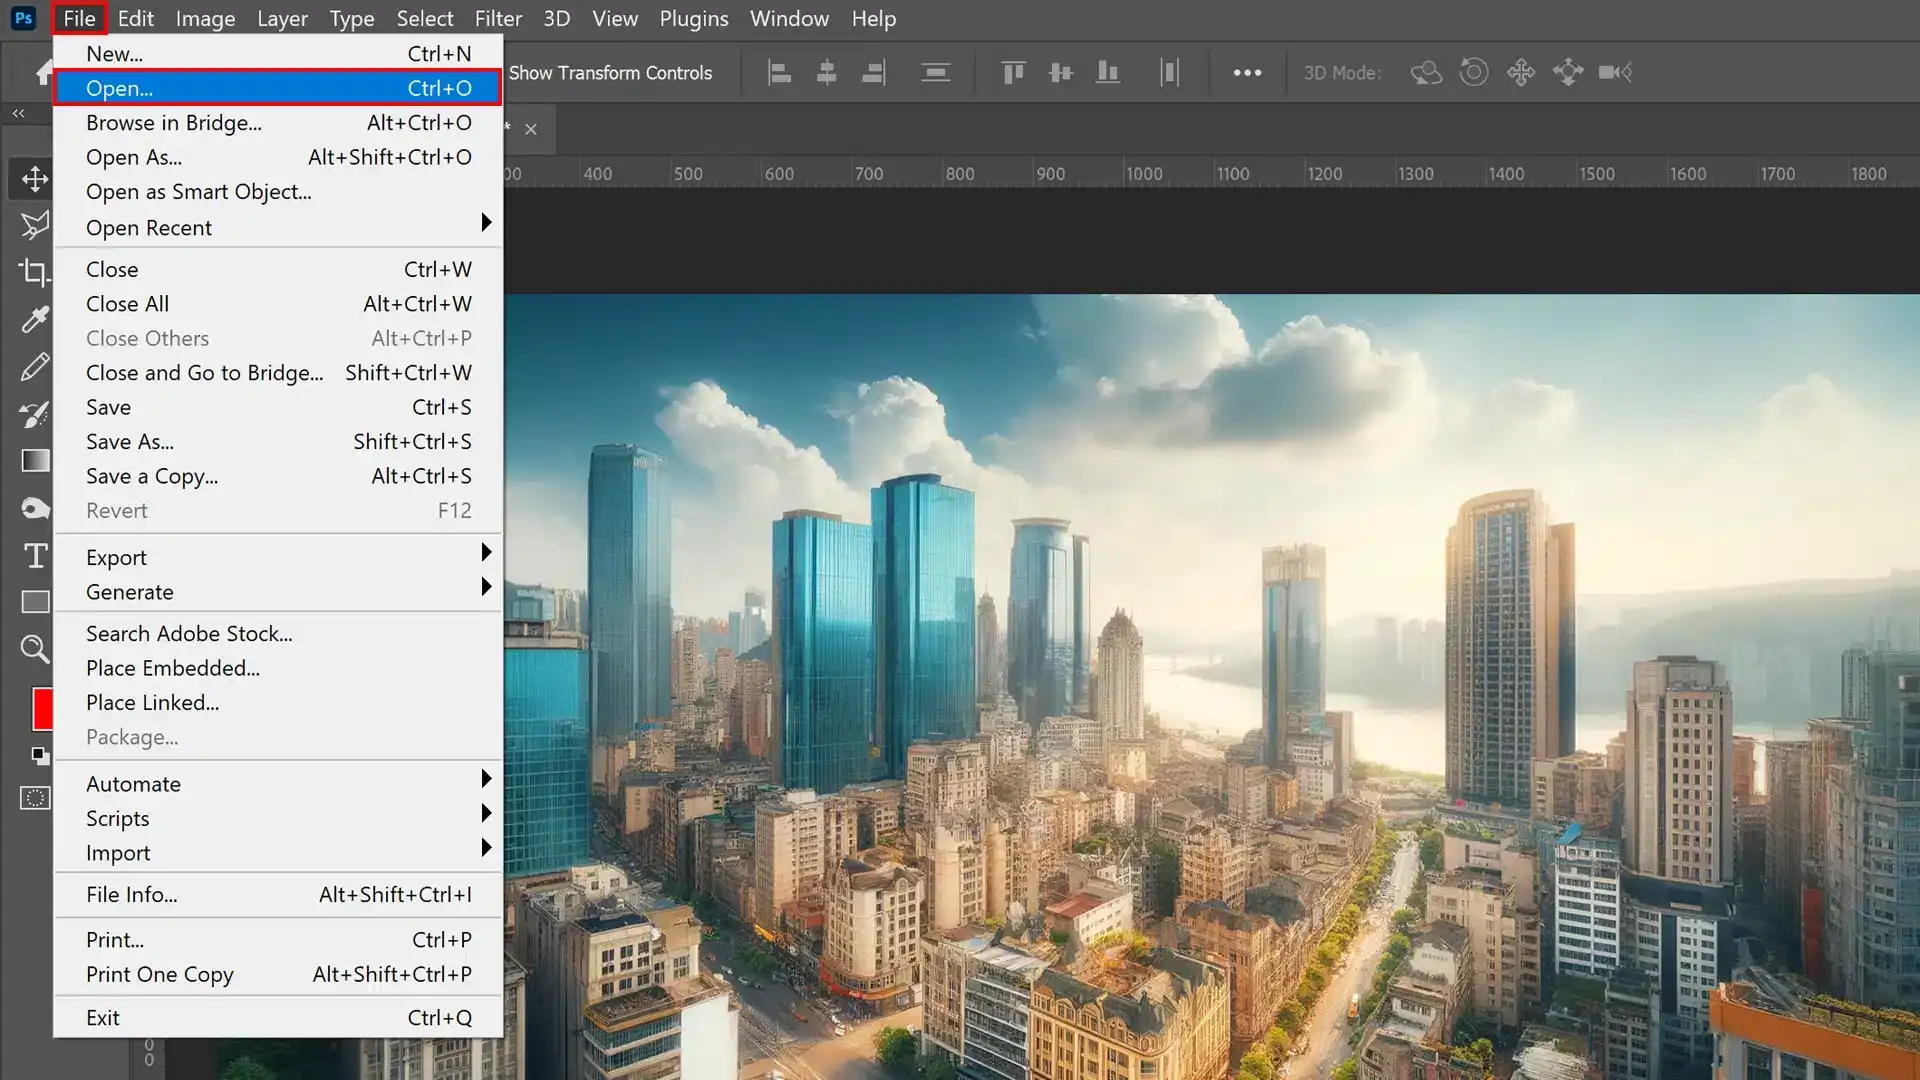The image size is (1920, 1080).
Task: Select the Rectangle shape tool
Action: coord(35,602)
